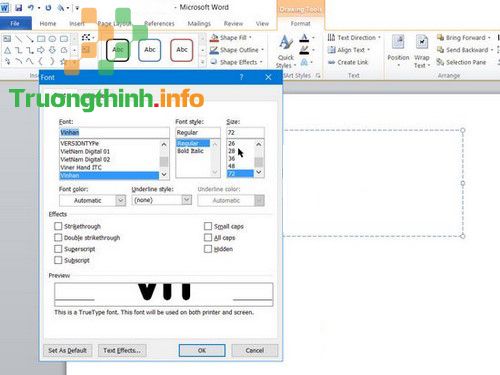This screenshot has height=375, width=500.
Task: Click Text Outline pen icon
Action: click(x=304, y=50)
